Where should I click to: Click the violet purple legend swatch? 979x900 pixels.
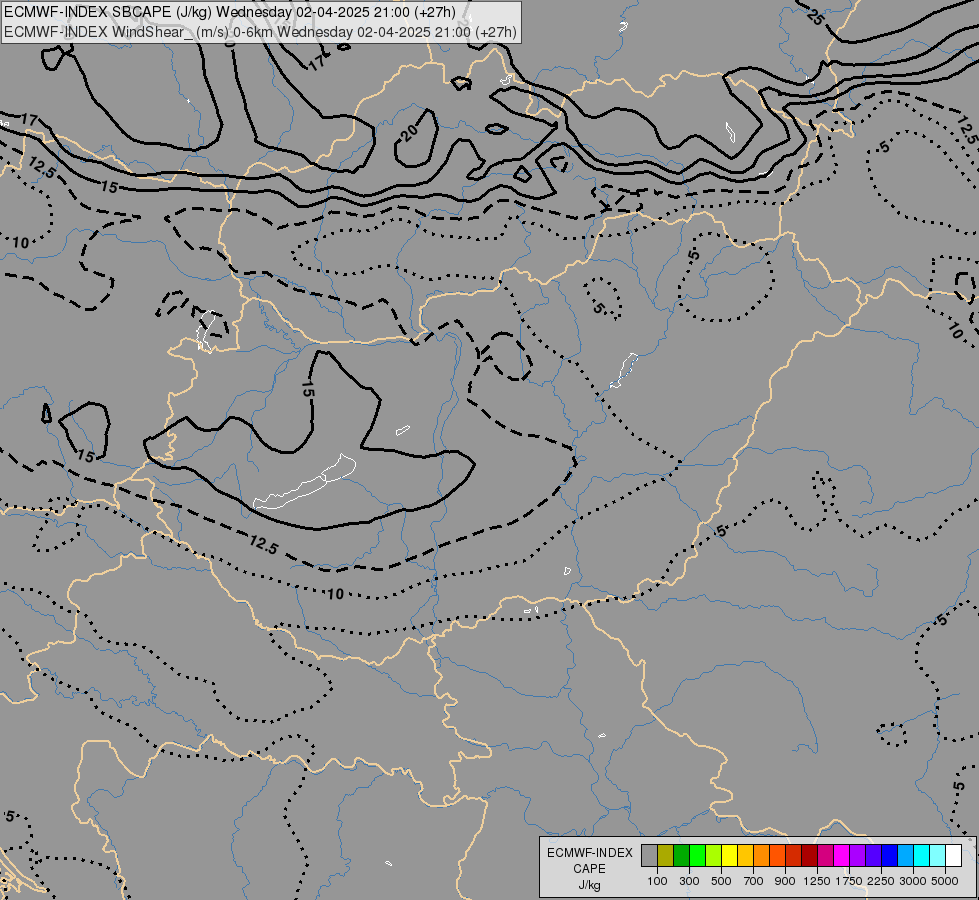pyautogui.click(x=858, y=856)
